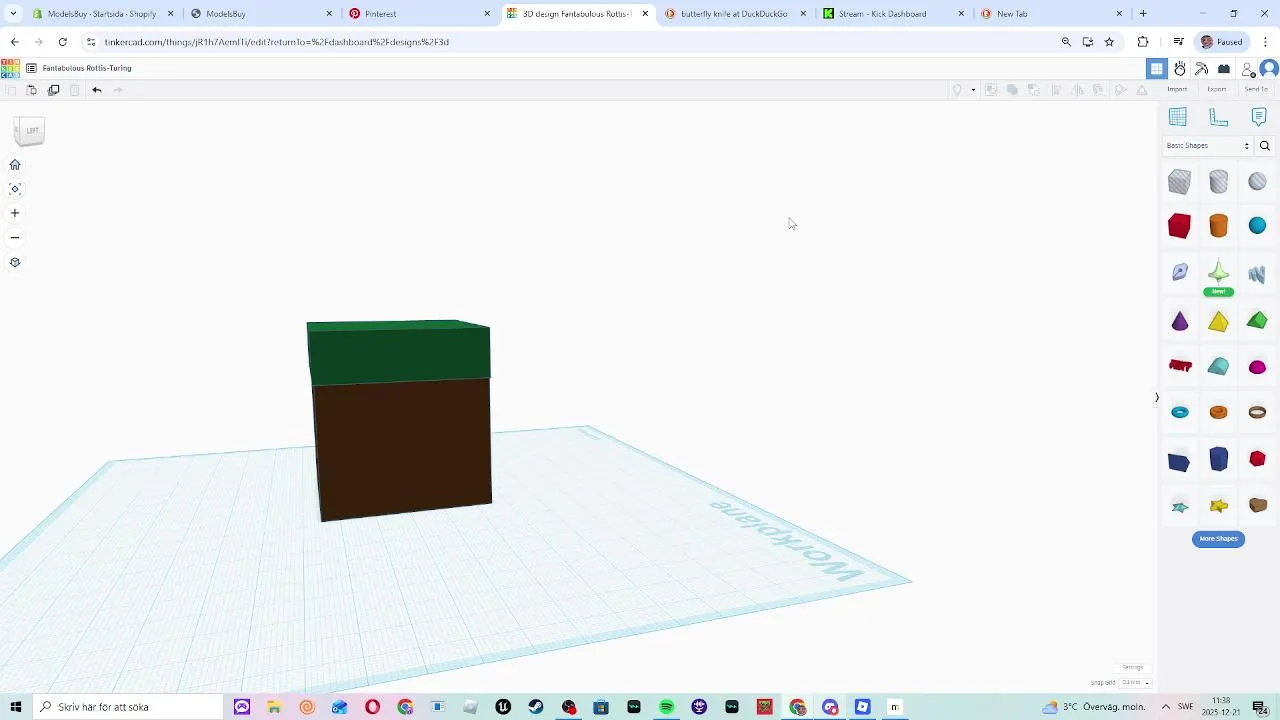The width and height of the screenshot is (1280, 720).
Task: Open the user profile avatar
Action: pyautogui.click(x=1269, y=68)
